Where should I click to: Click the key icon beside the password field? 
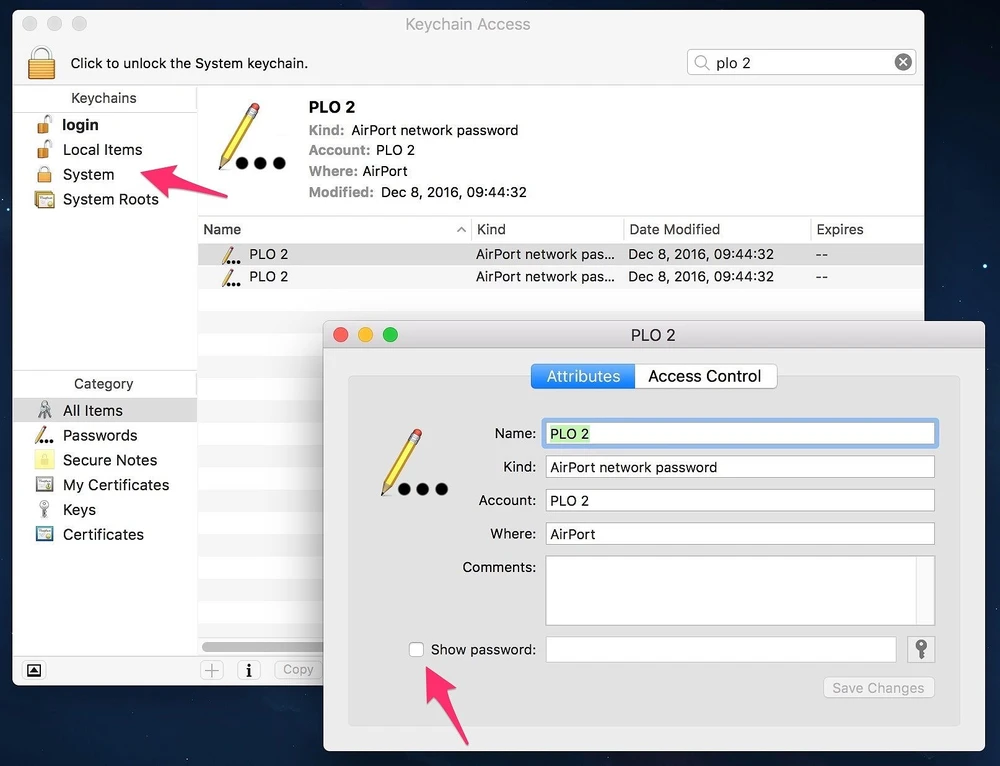(920, 650)
